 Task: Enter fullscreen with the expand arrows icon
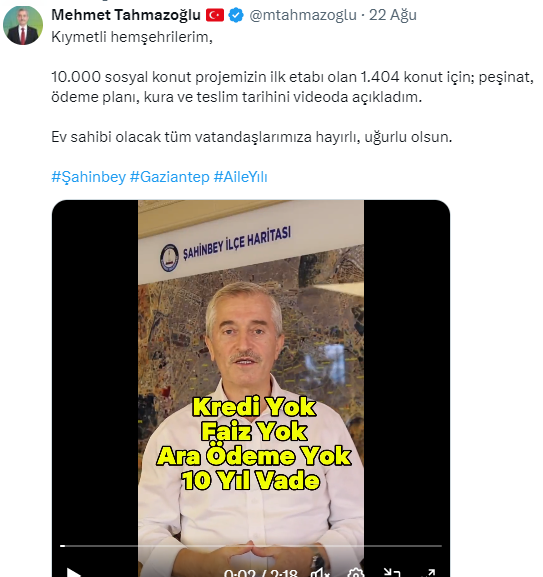click(x=428, y=573)
